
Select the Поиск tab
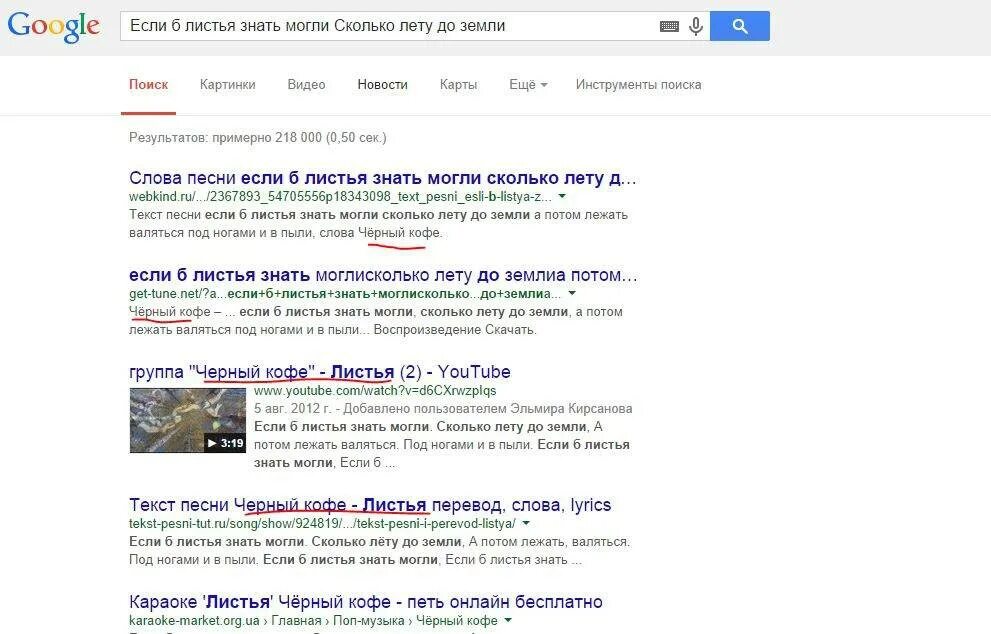pos(149,85)
